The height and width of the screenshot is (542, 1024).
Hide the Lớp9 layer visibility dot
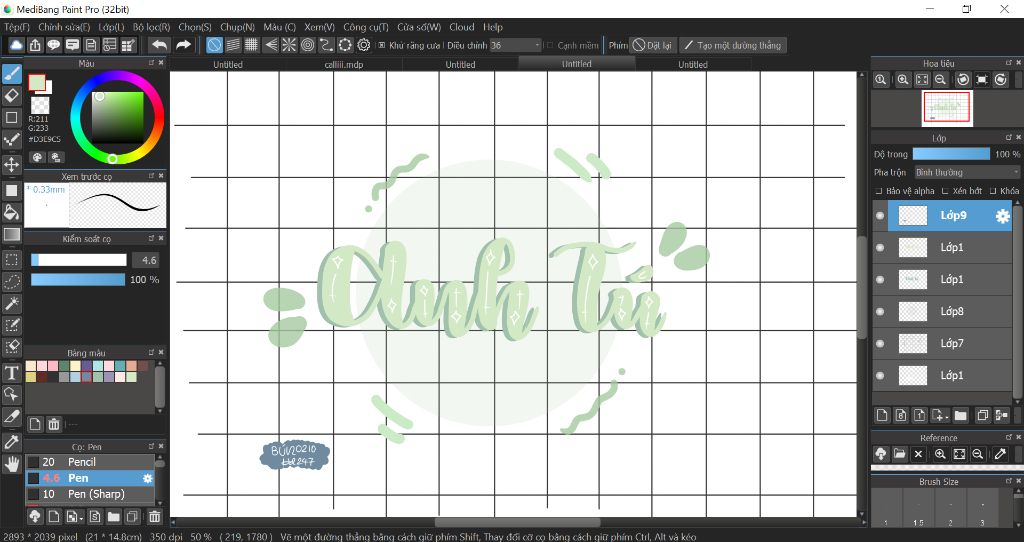click(880, 215)
